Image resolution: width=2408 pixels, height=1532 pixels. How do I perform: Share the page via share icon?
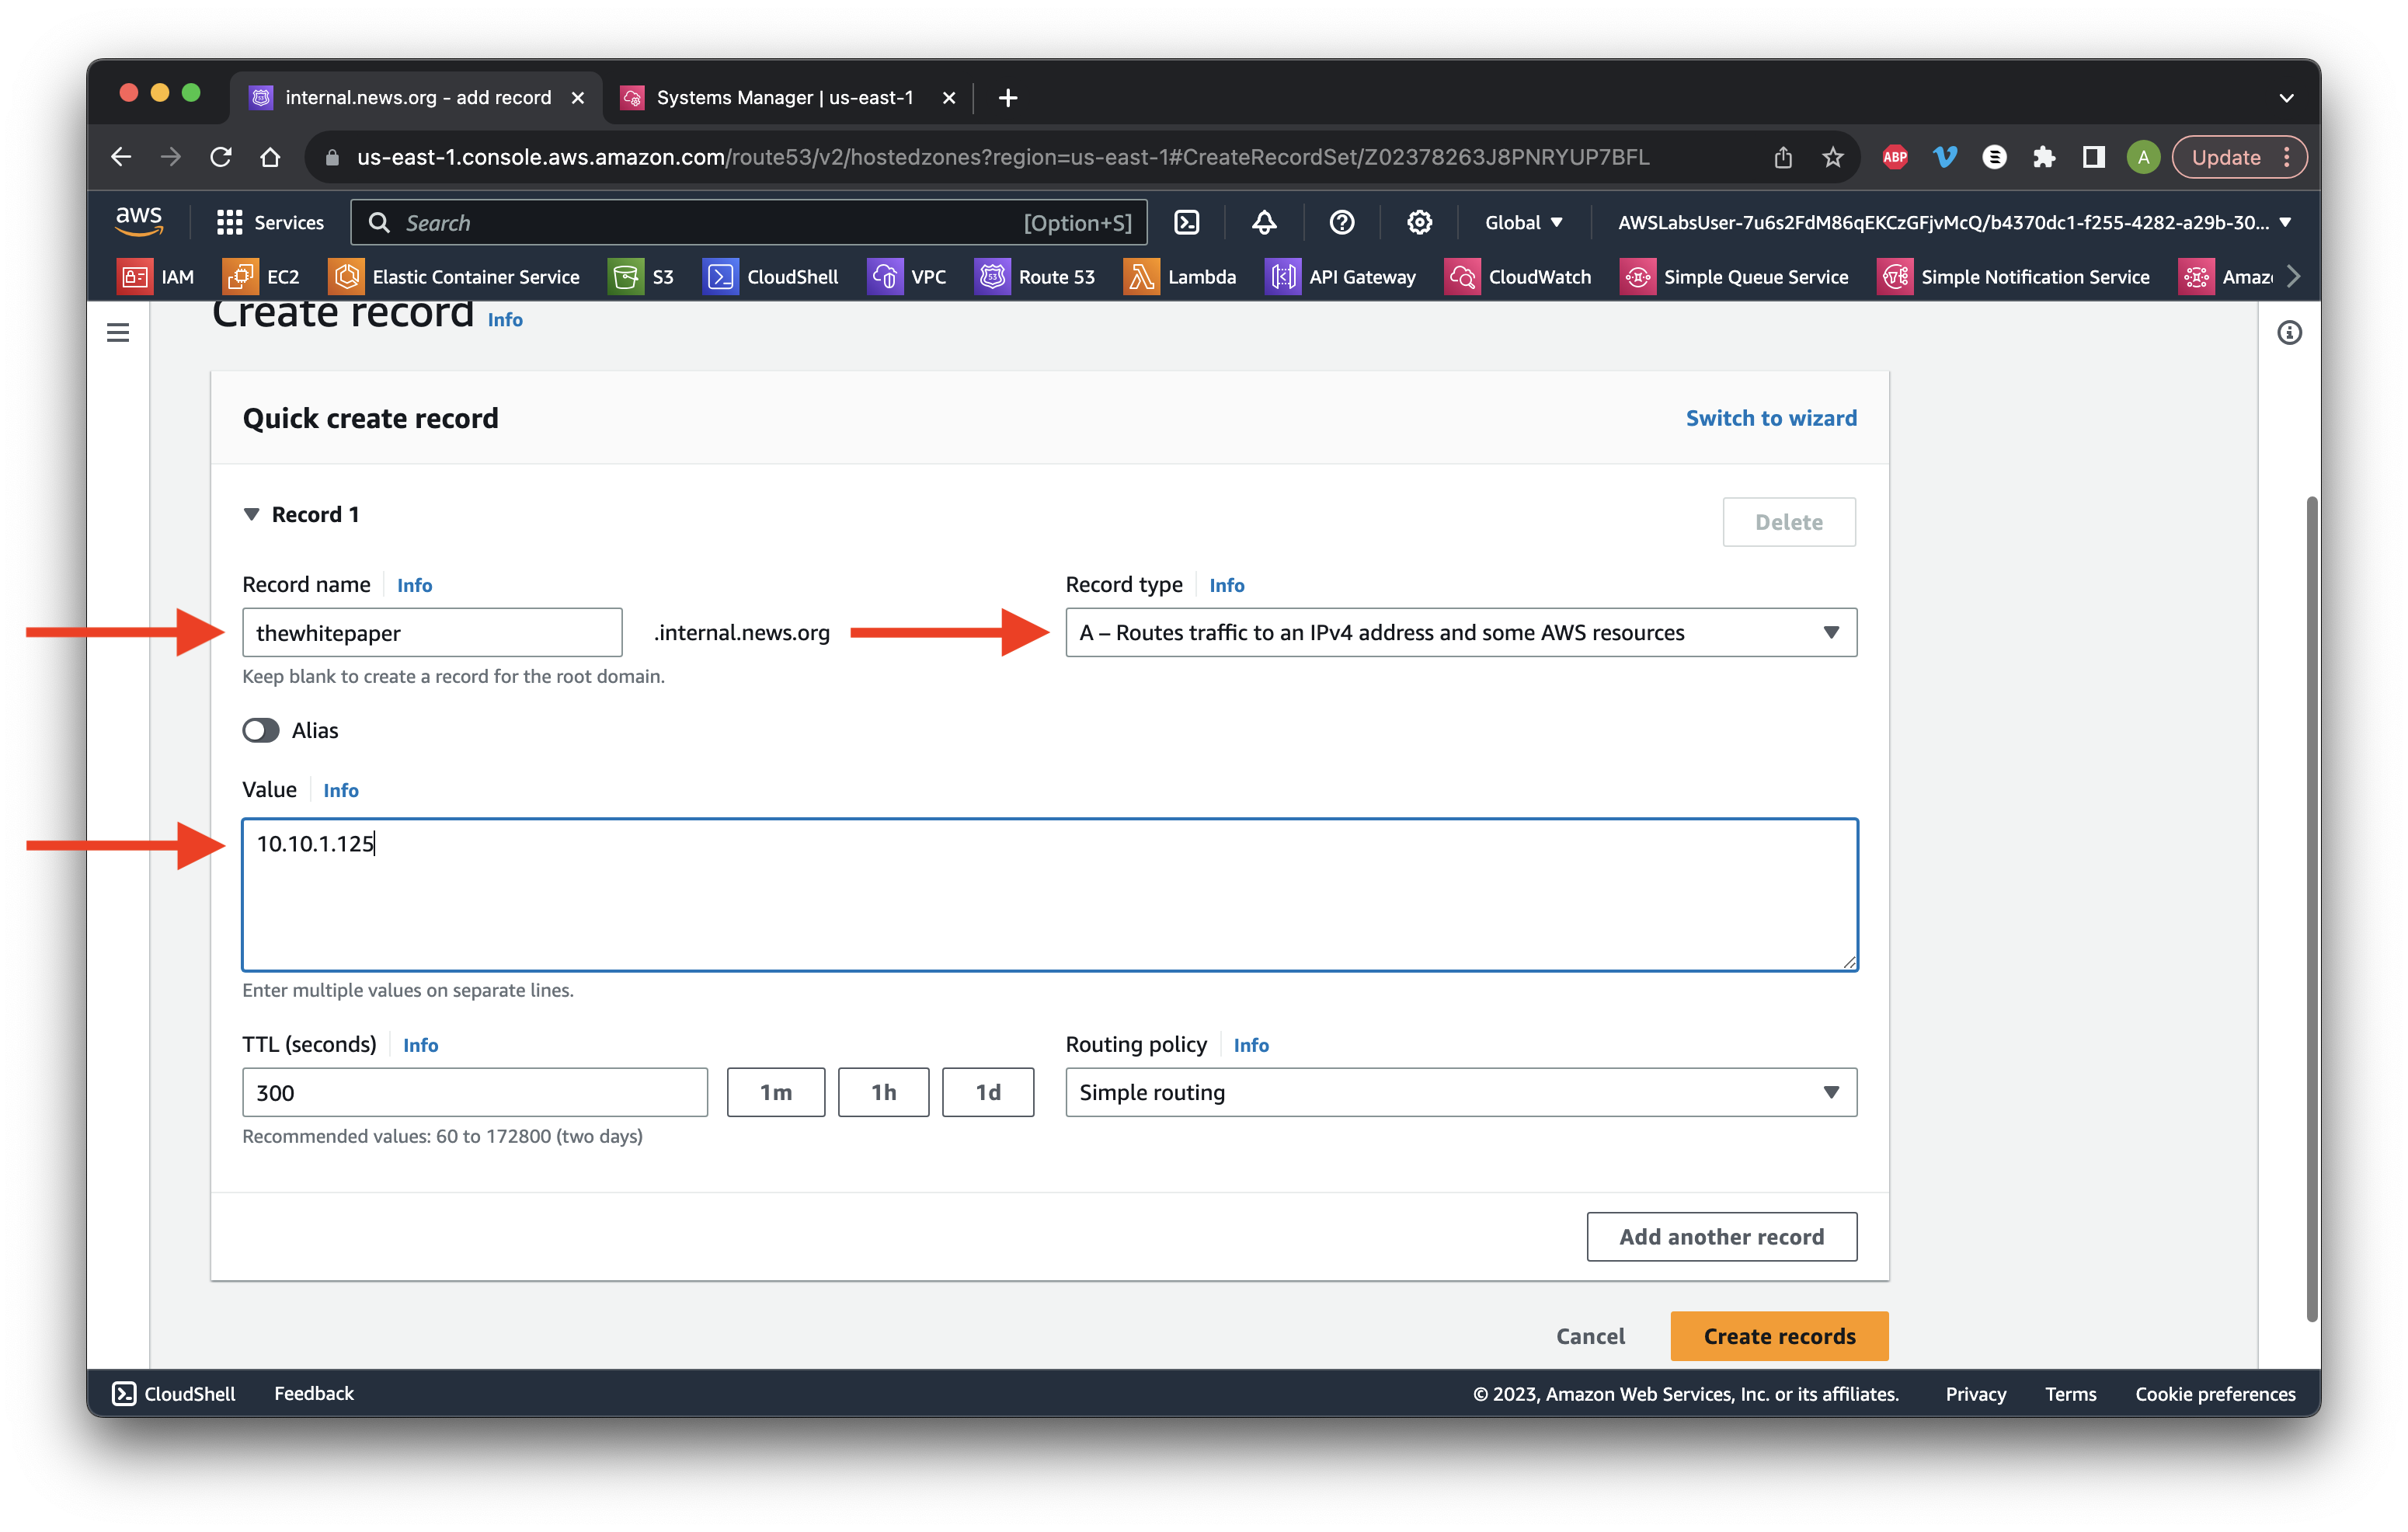(x=1783, y=157)
